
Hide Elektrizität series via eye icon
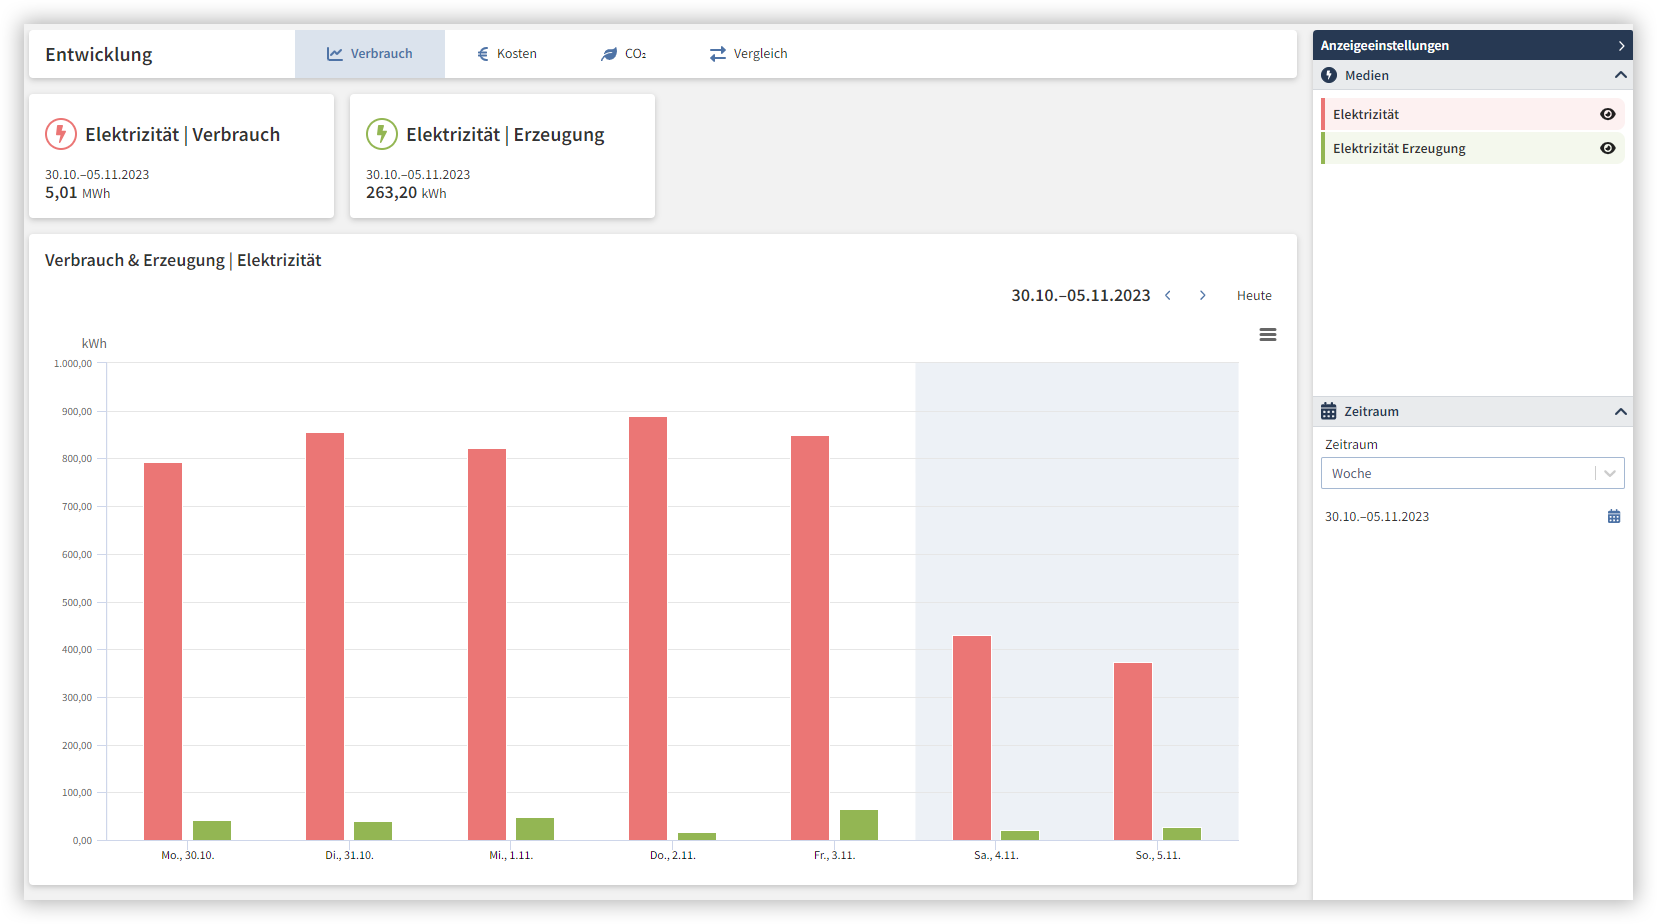pos(1607,115)
